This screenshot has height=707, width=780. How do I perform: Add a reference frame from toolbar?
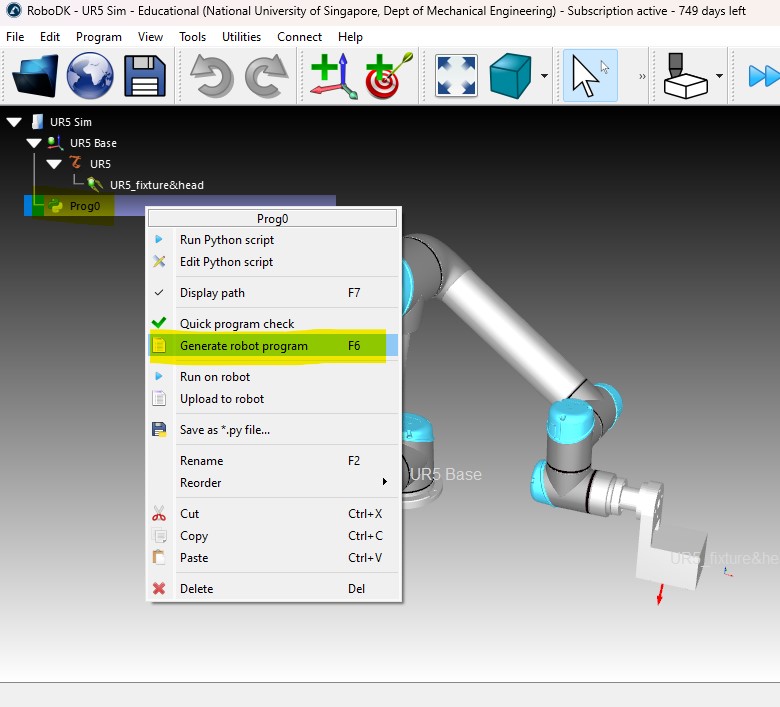point(332,76)
